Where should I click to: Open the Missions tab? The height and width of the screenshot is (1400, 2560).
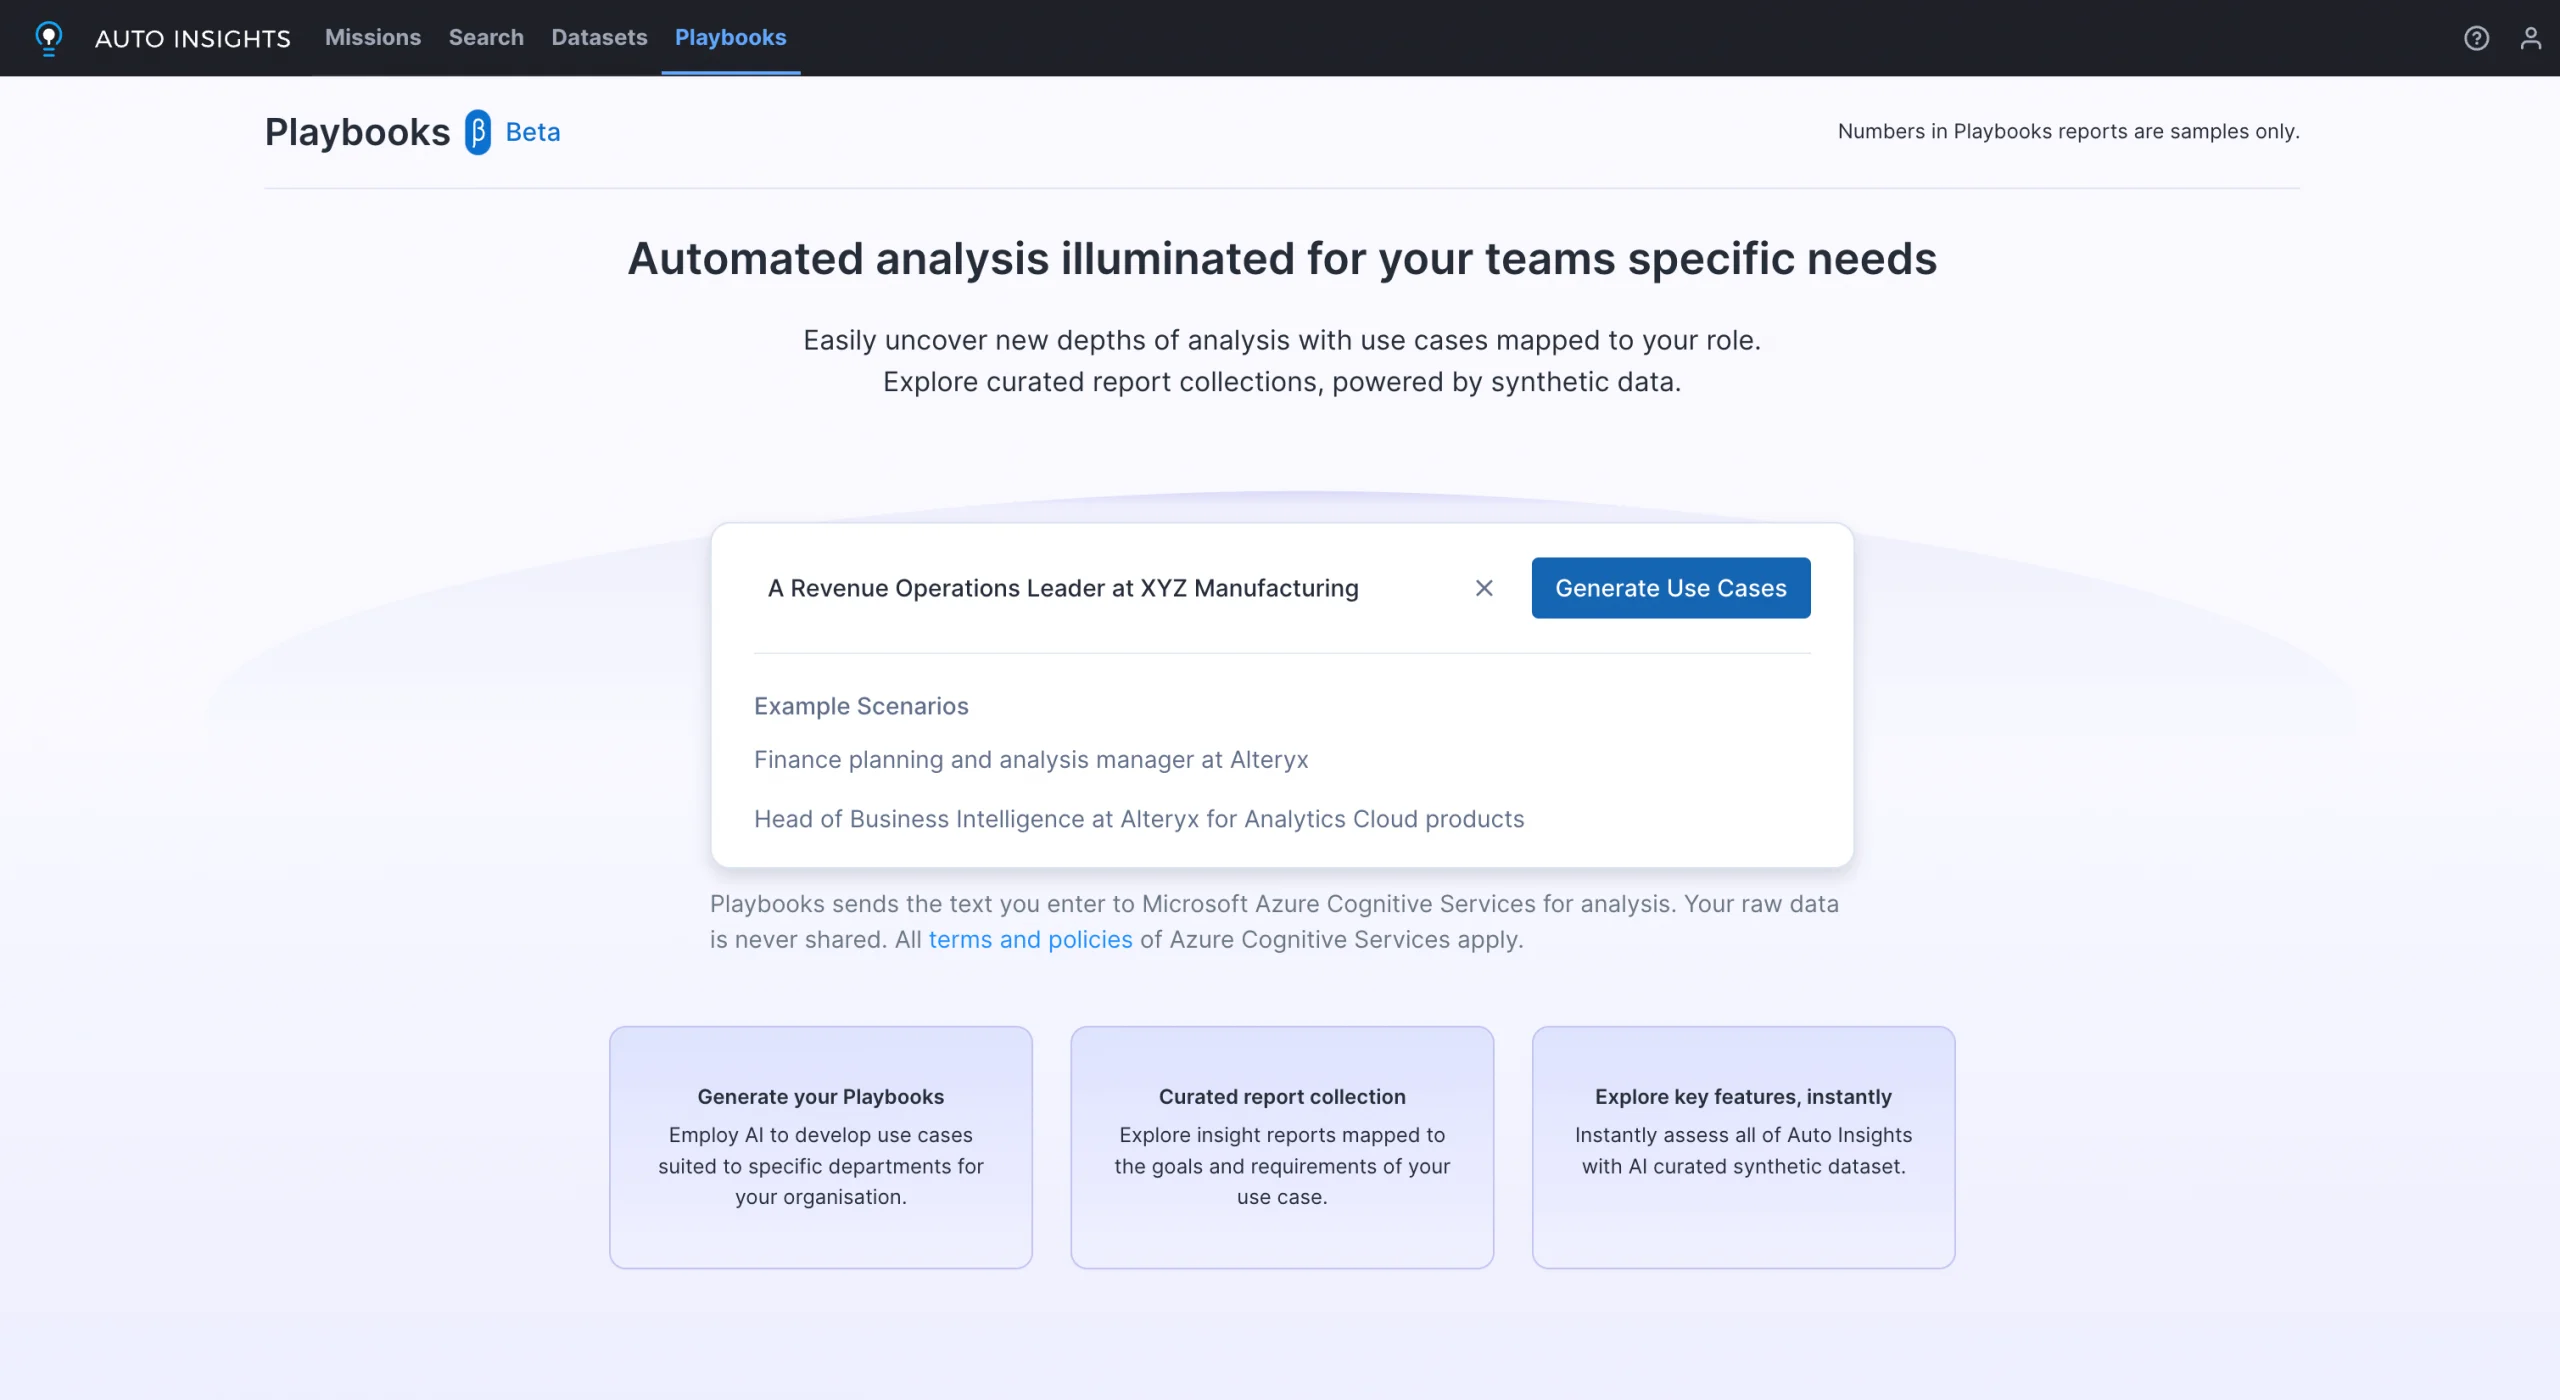click(x=373, y=38)
